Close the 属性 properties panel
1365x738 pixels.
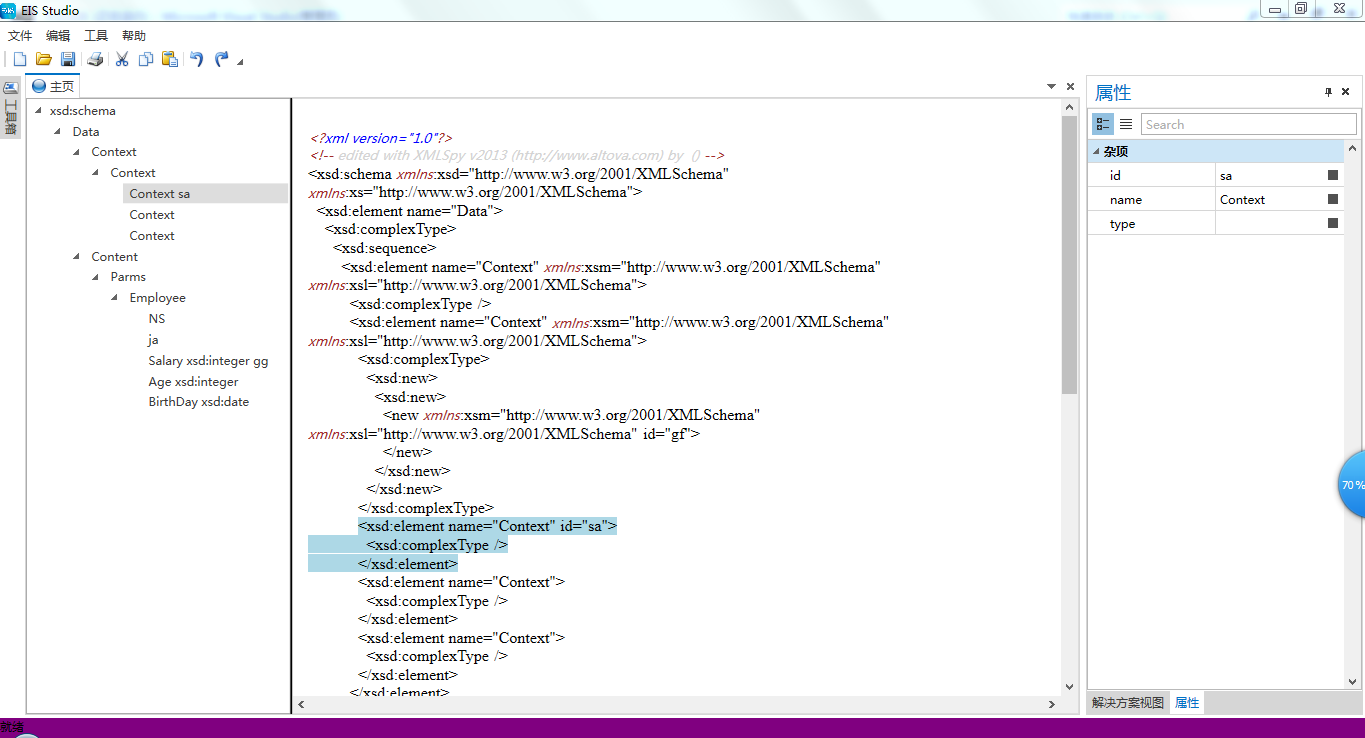click(x=1346, y=92)
